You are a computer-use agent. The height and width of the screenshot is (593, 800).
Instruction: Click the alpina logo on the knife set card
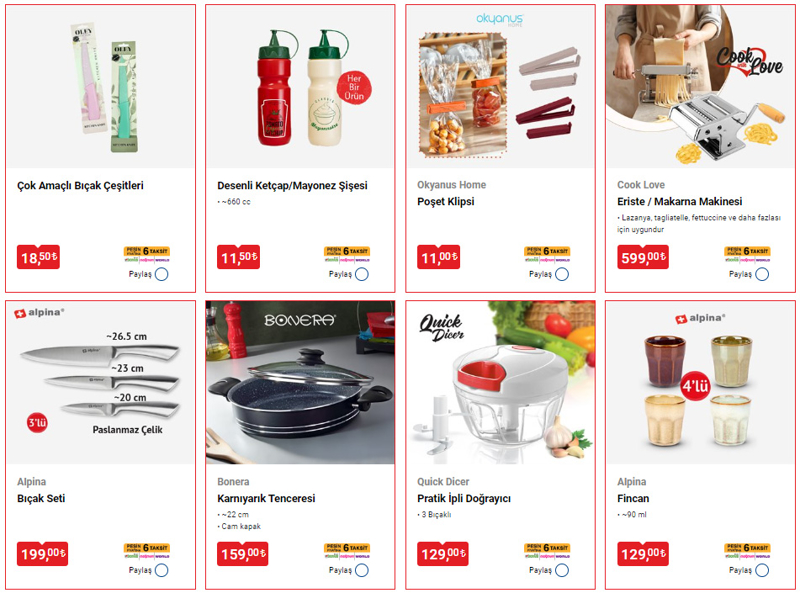pyautogui.click(x=39, y=313)
